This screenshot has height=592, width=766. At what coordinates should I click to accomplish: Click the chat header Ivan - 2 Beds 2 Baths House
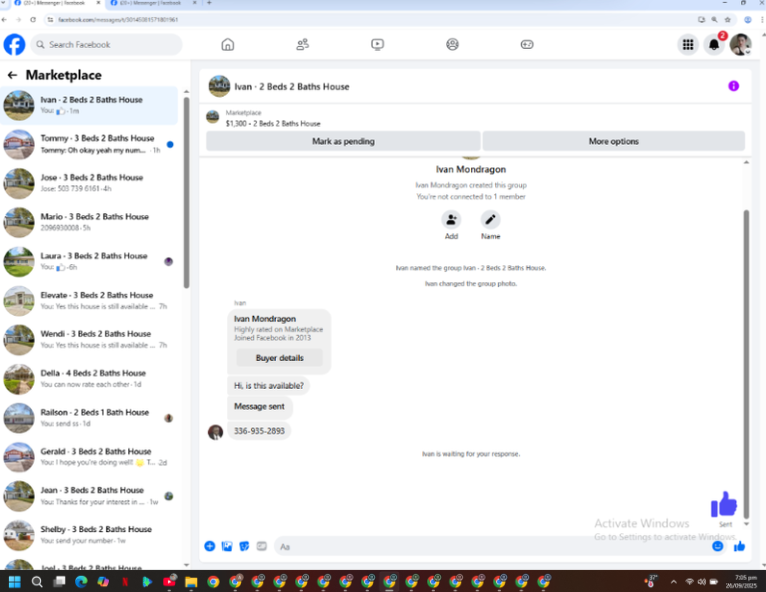(x=292, y=86)
